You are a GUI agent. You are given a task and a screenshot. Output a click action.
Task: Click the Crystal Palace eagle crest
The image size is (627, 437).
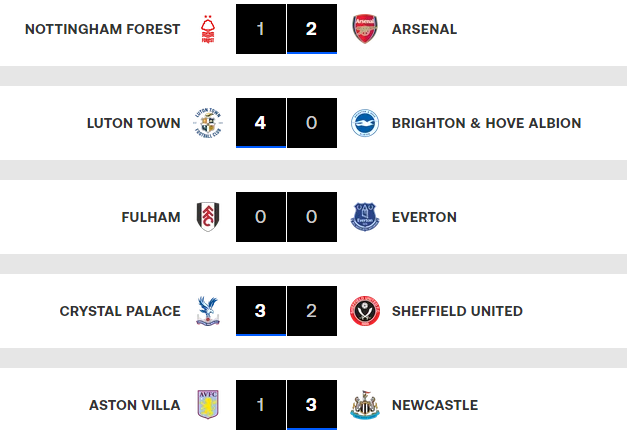(x=208, y=311)
